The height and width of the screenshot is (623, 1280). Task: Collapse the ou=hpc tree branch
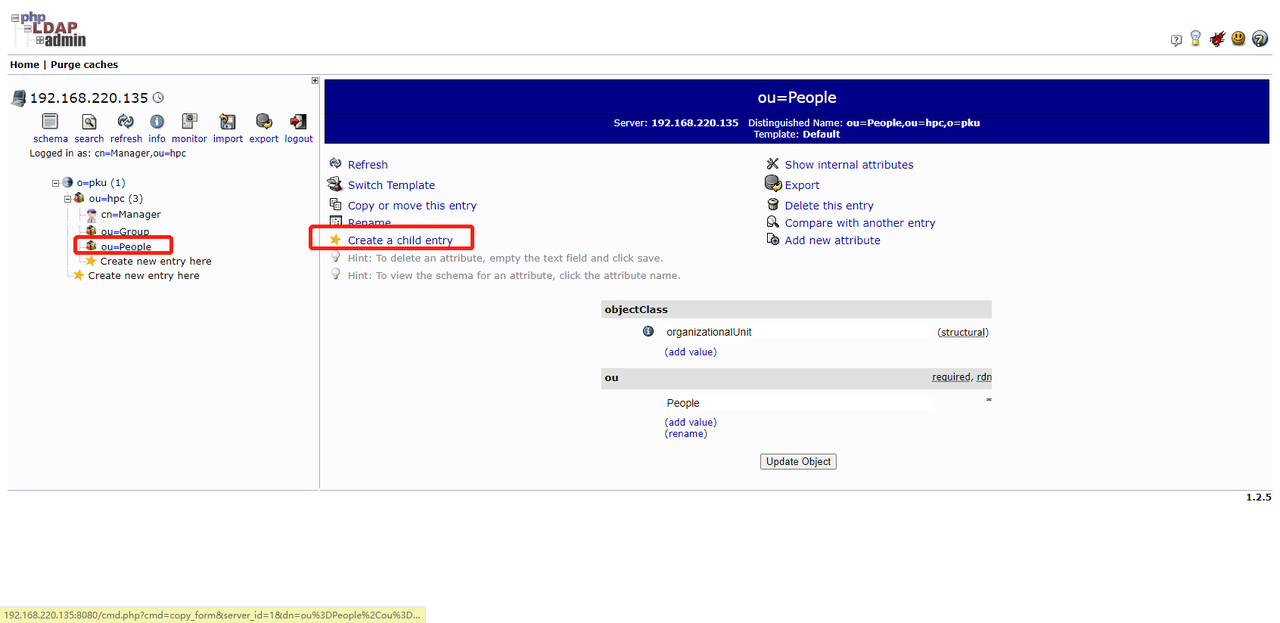(x=67, y=199)
